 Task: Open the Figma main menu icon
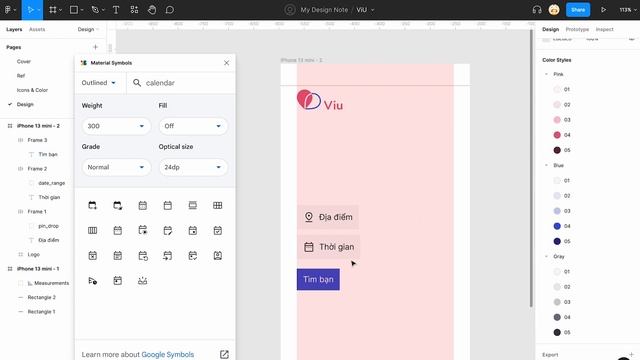click(8, 10)
